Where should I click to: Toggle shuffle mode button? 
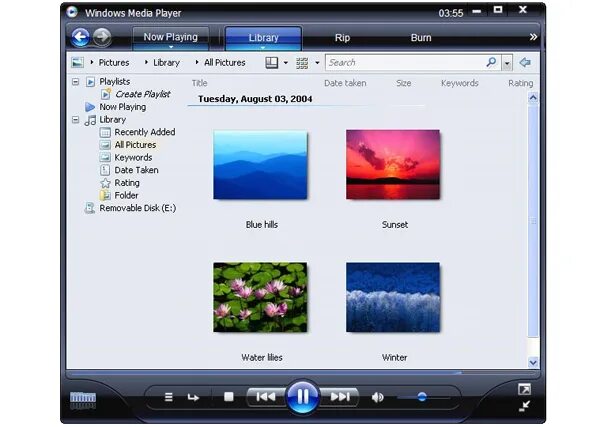point(168,398)
